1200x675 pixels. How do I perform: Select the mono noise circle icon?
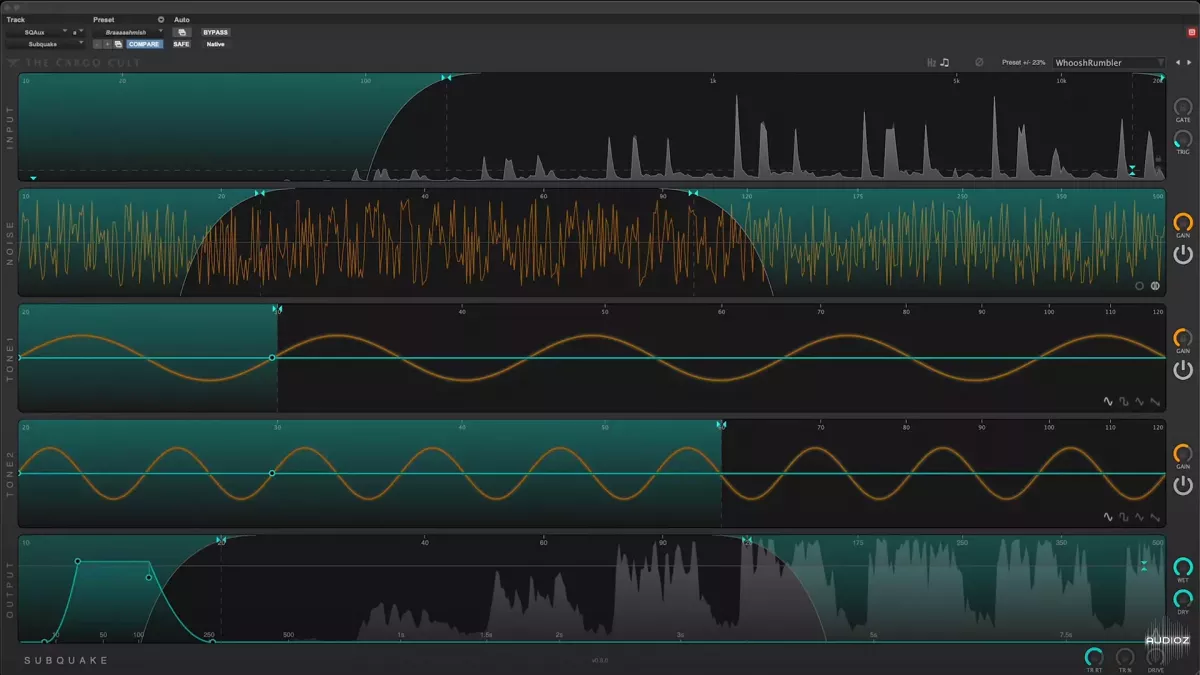click(x=1139, y=286)
